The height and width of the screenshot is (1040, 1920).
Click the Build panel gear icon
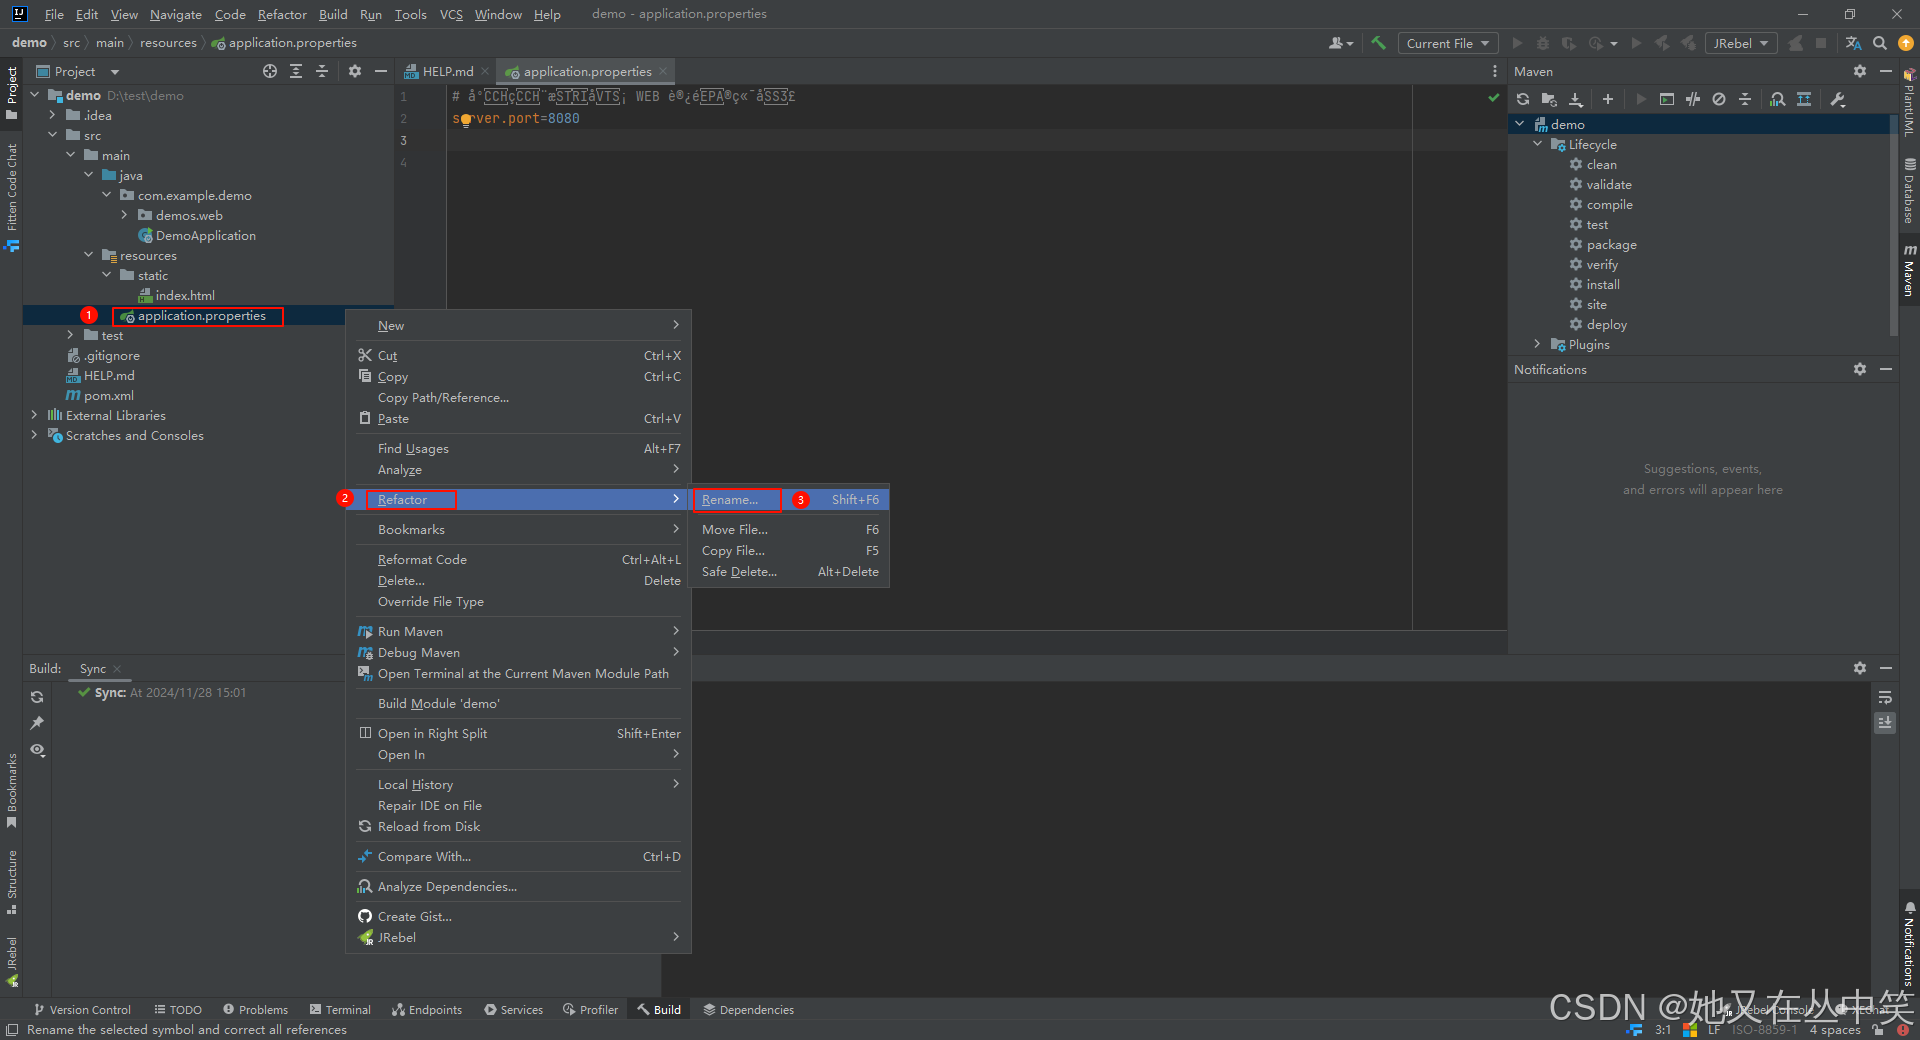1860,668
